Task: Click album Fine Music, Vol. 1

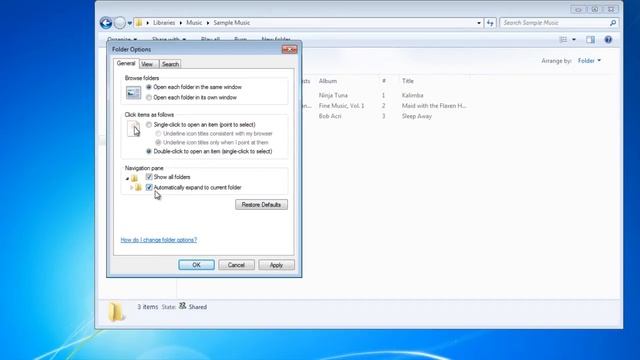Action: (x=342, y=106)
